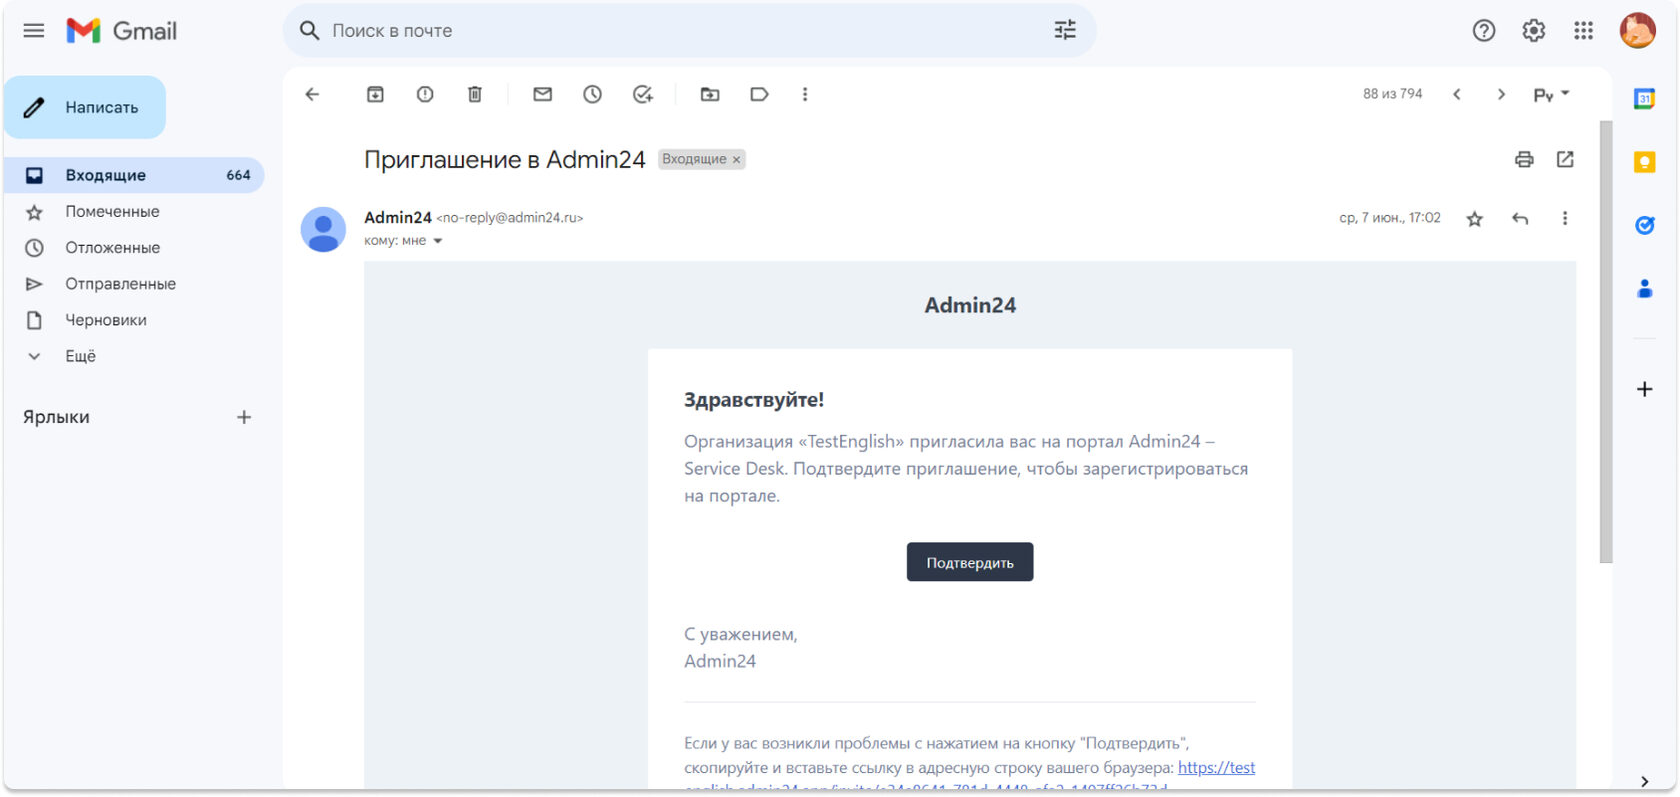1680x797 pixels.
Task: Open Google Calendar side panel
Action: [1644, 98]
